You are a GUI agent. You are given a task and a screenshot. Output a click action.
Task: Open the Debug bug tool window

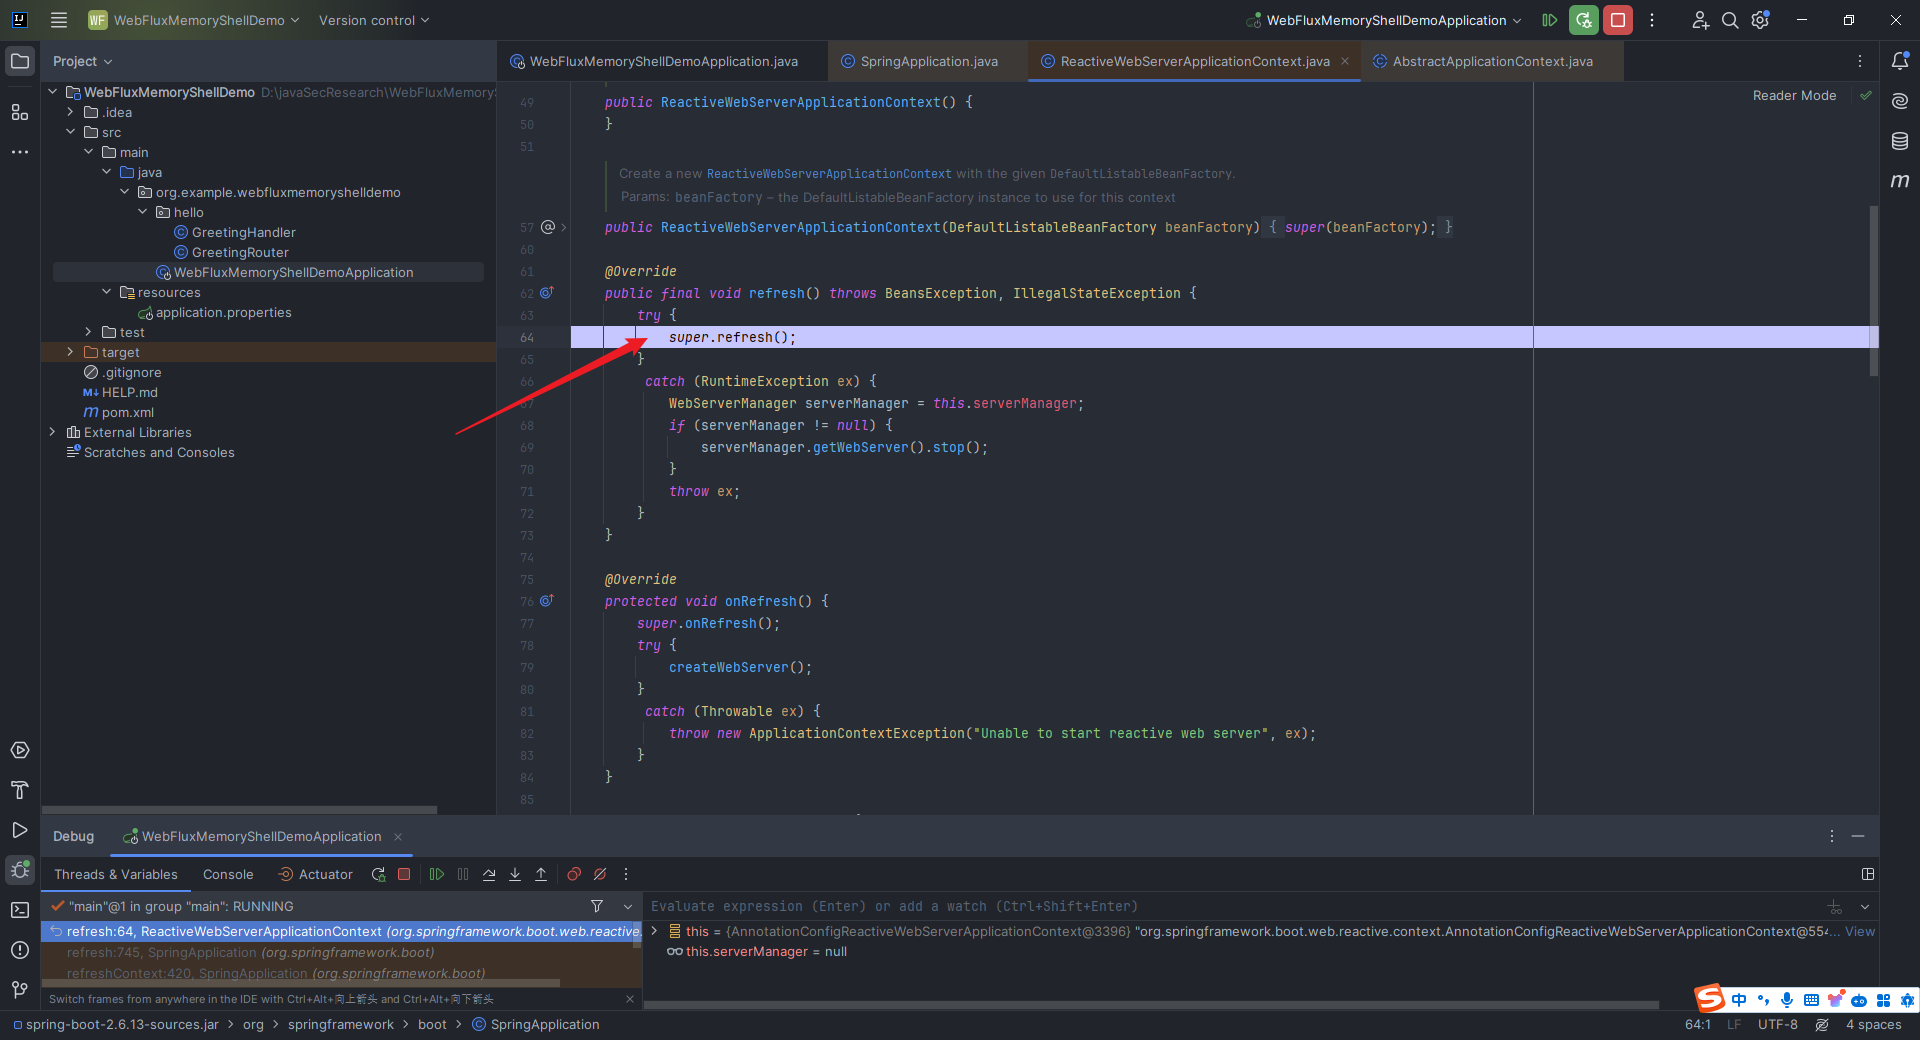(x=20, y=870)
